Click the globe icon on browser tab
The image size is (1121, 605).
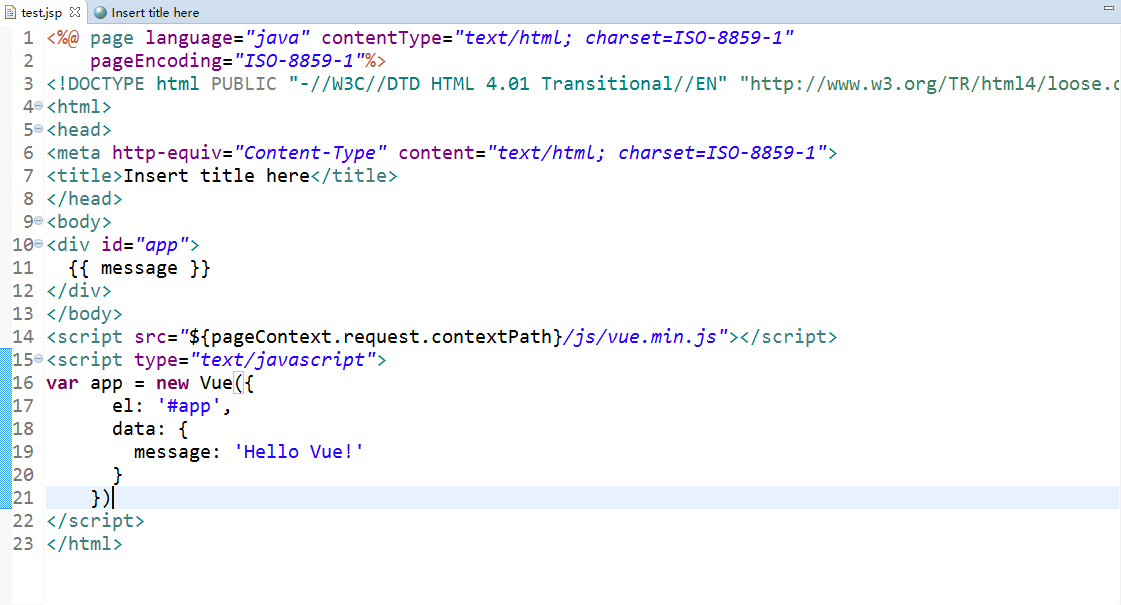point(101,12)
